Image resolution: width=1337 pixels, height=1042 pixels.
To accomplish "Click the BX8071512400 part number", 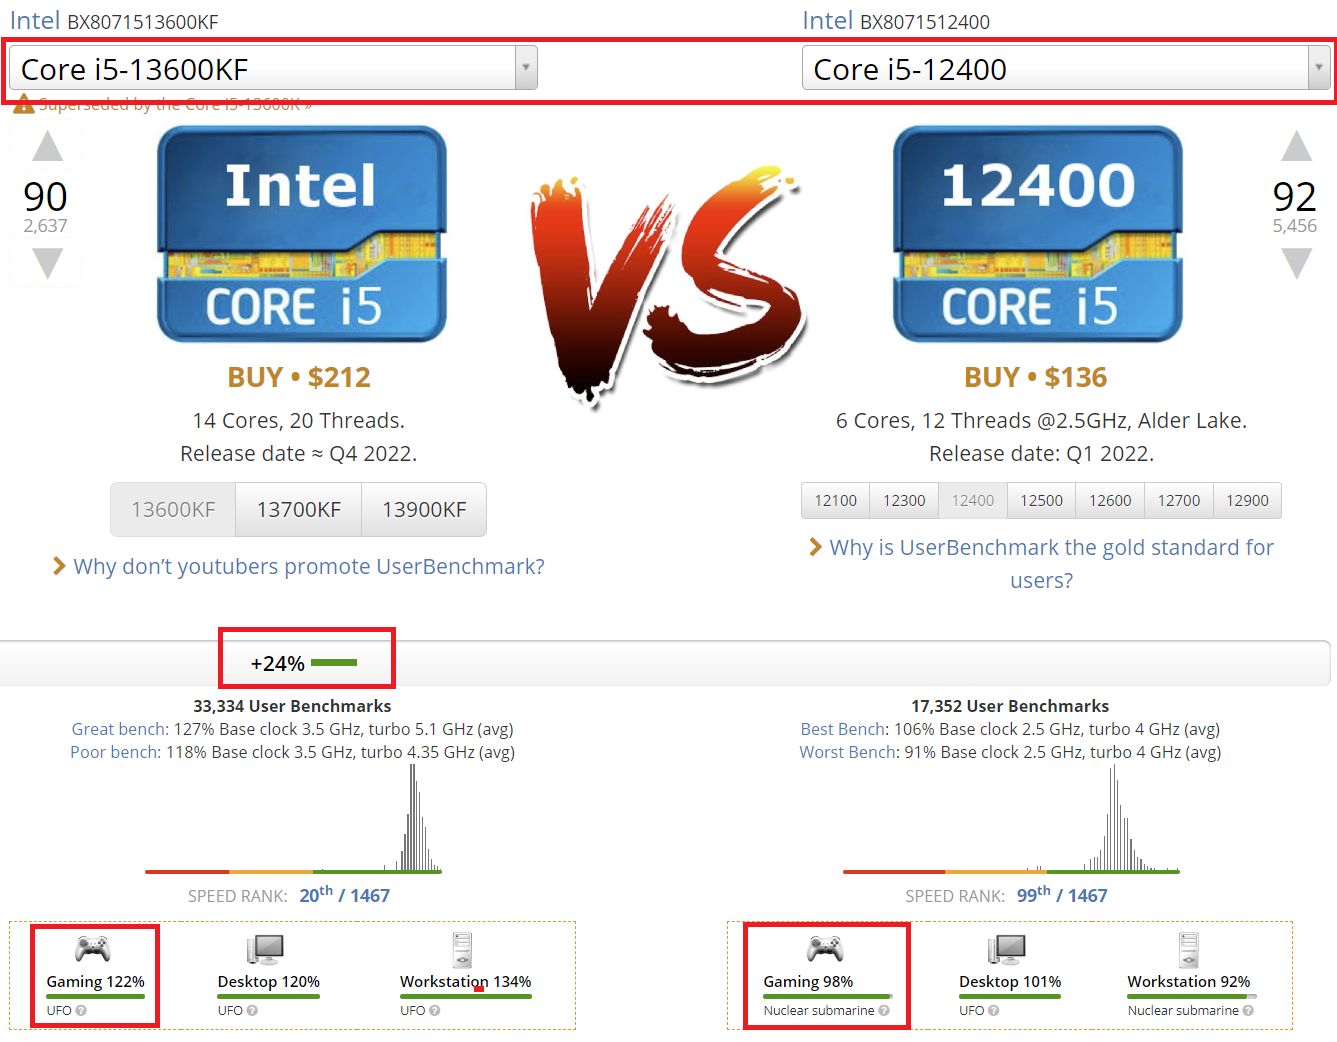I will [925, 22].
